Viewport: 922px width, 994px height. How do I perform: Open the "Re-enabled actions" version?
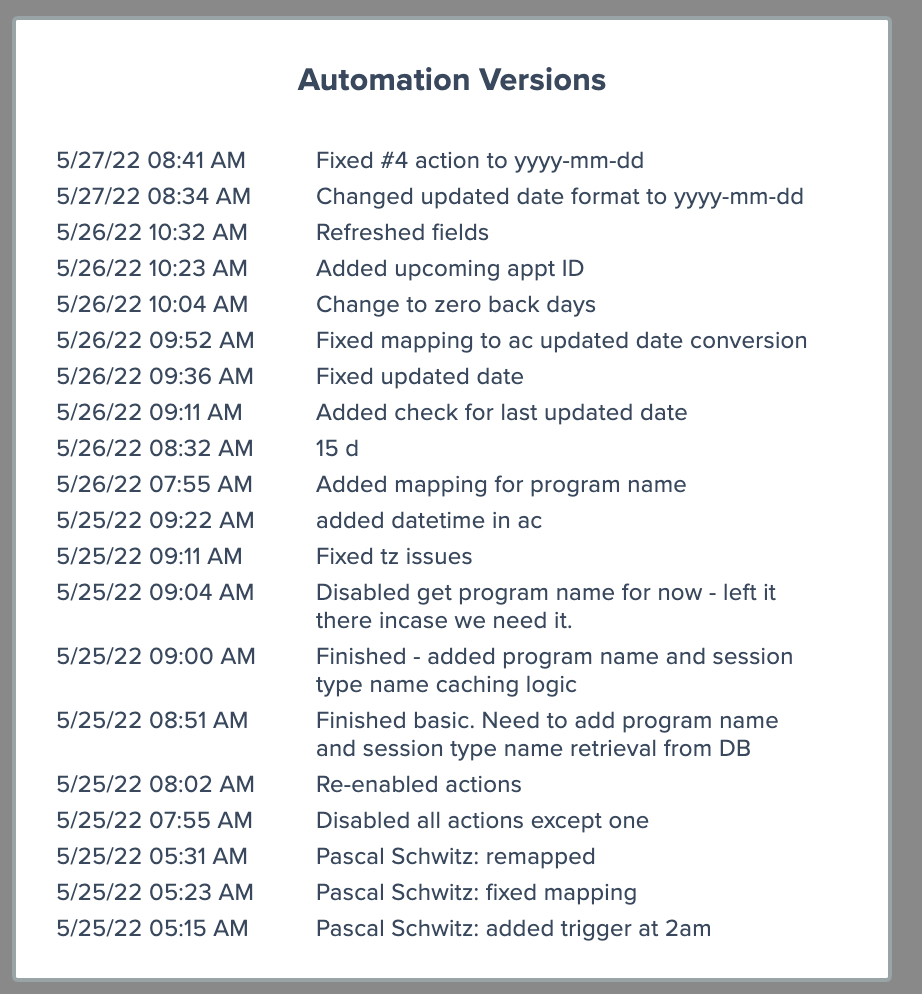(x=418, y=784)
